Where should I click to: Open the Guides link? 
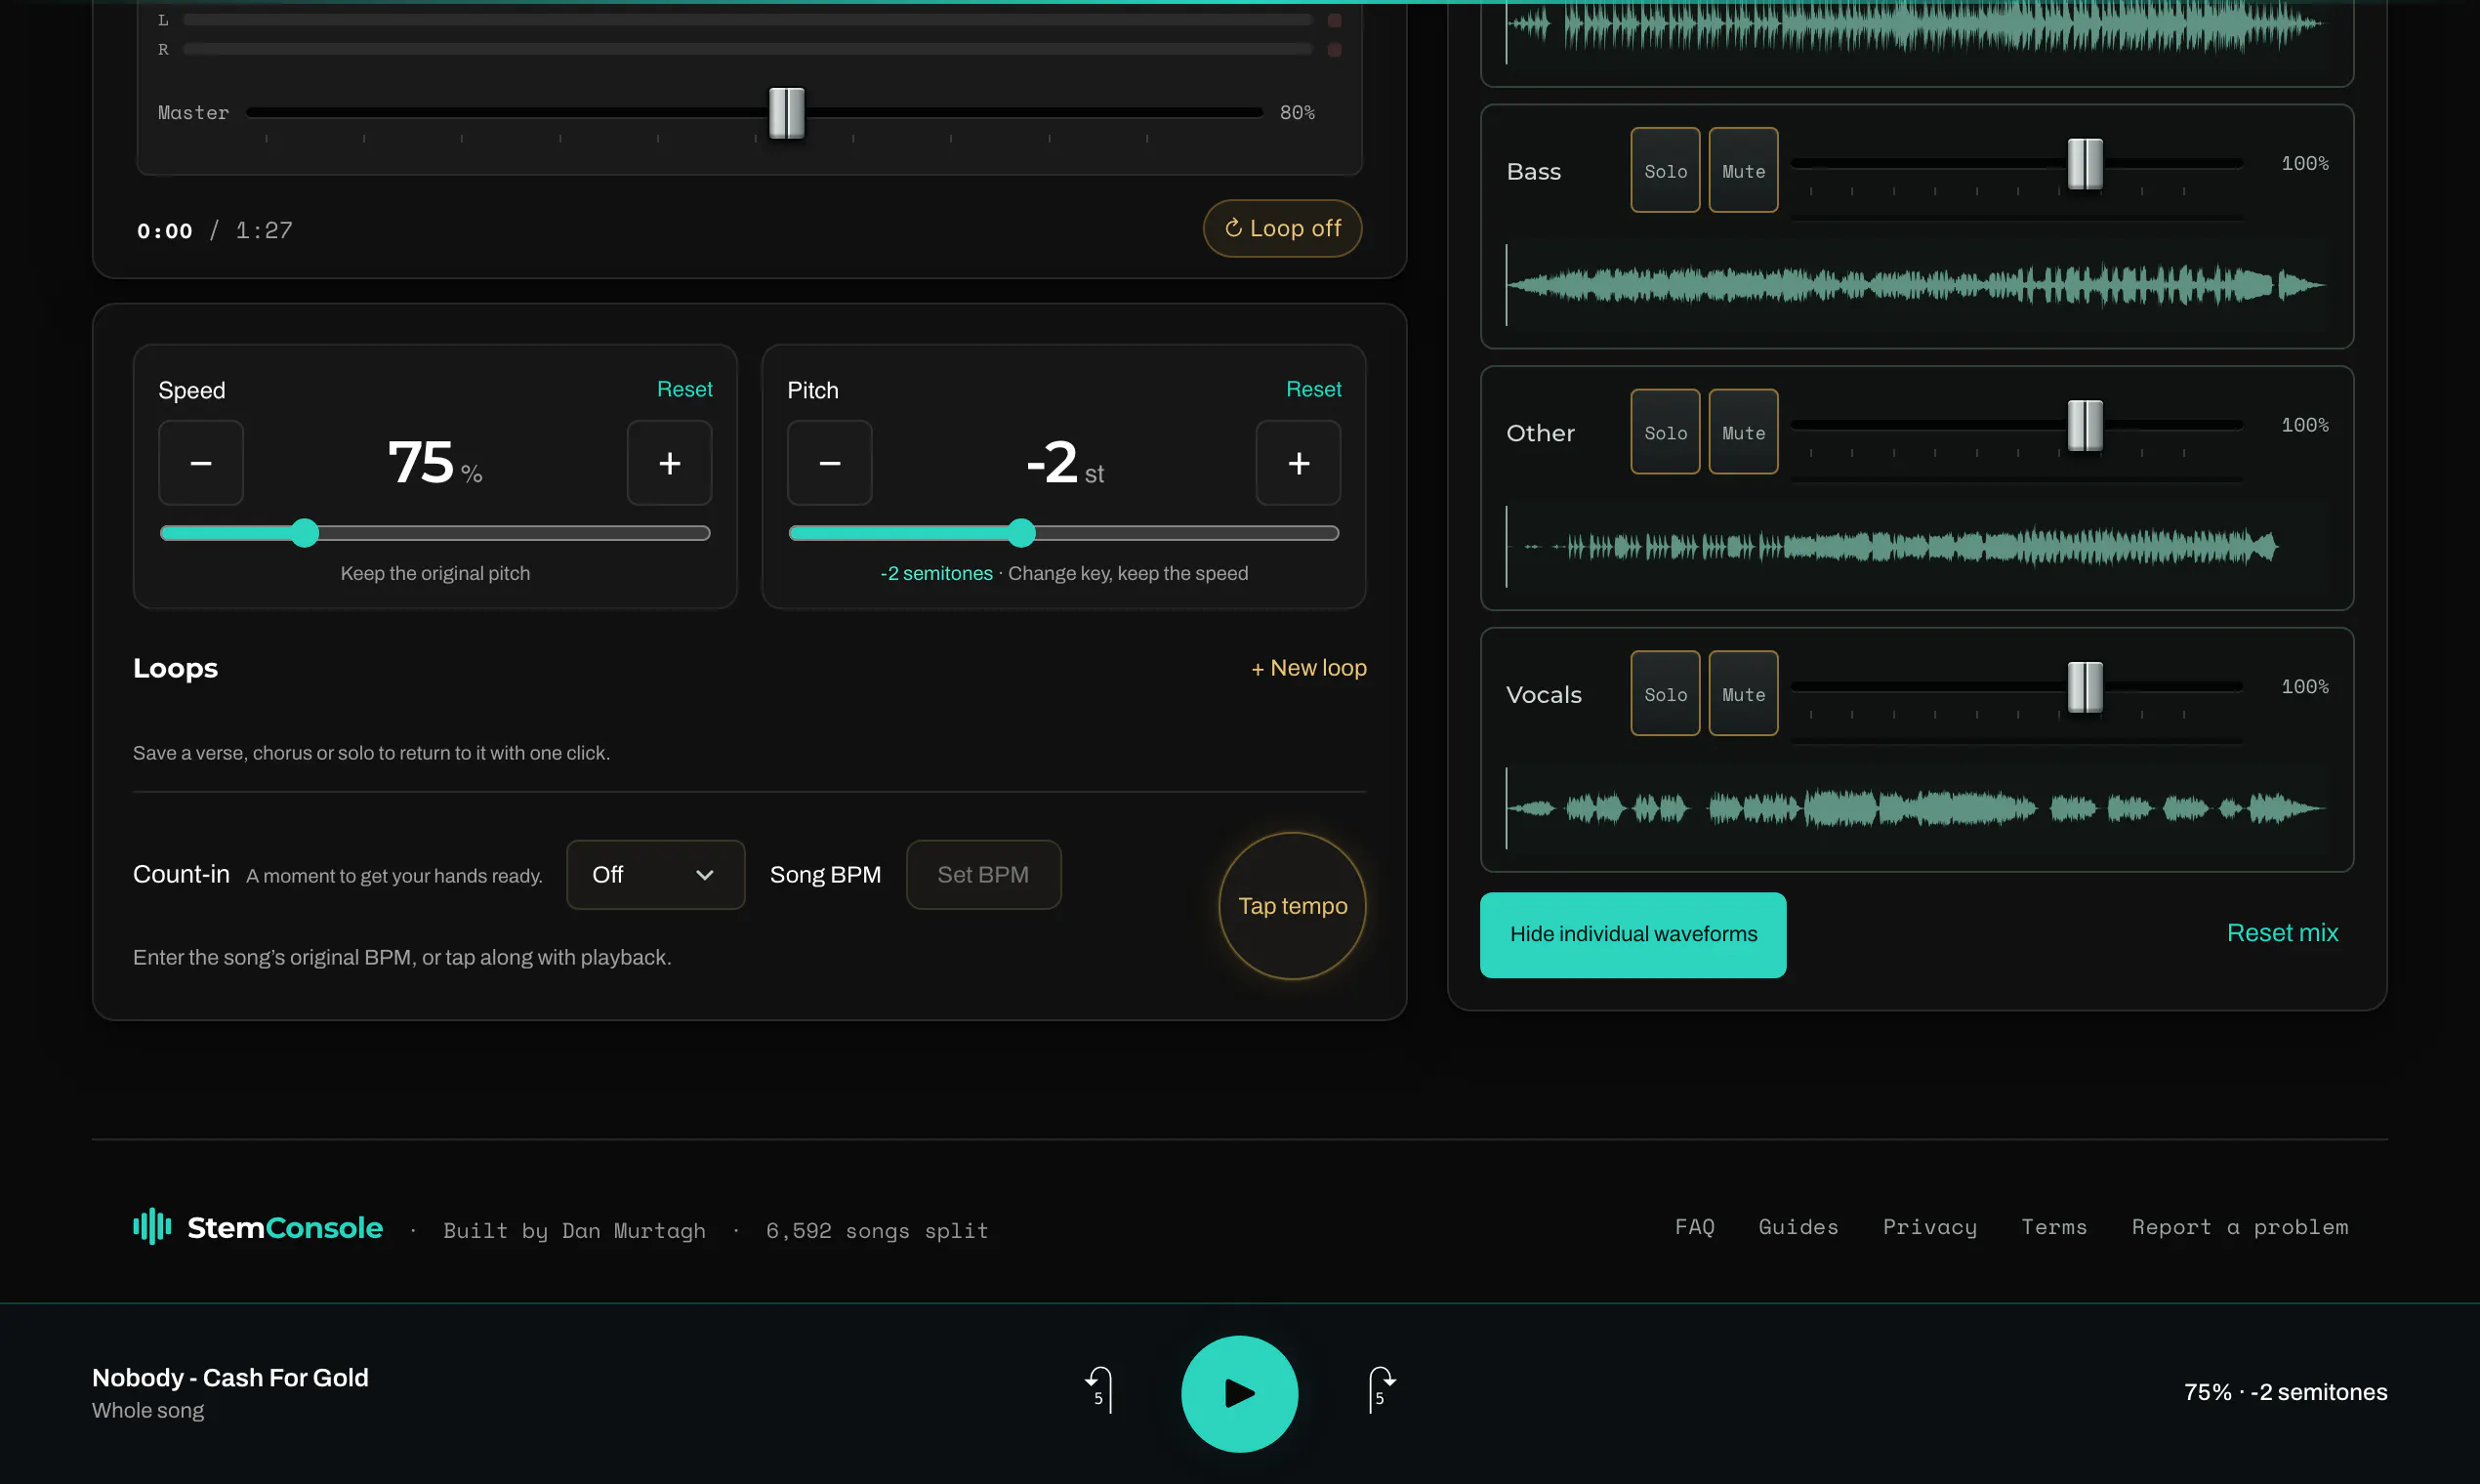click(x=1798, y=1227)
